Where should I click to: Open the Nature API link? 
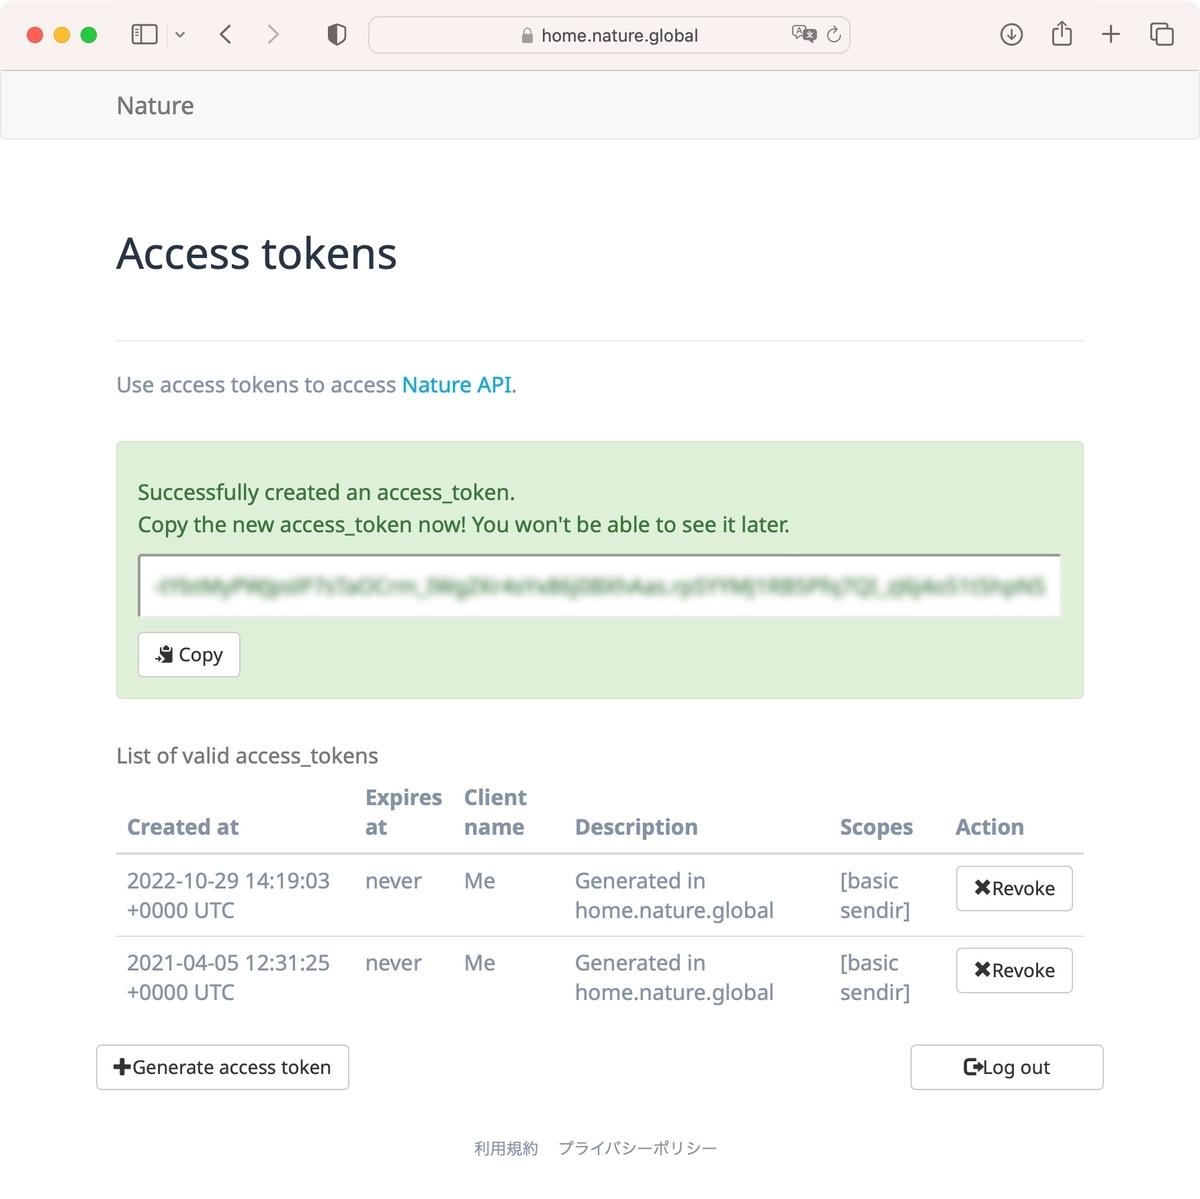click(457, 385)
